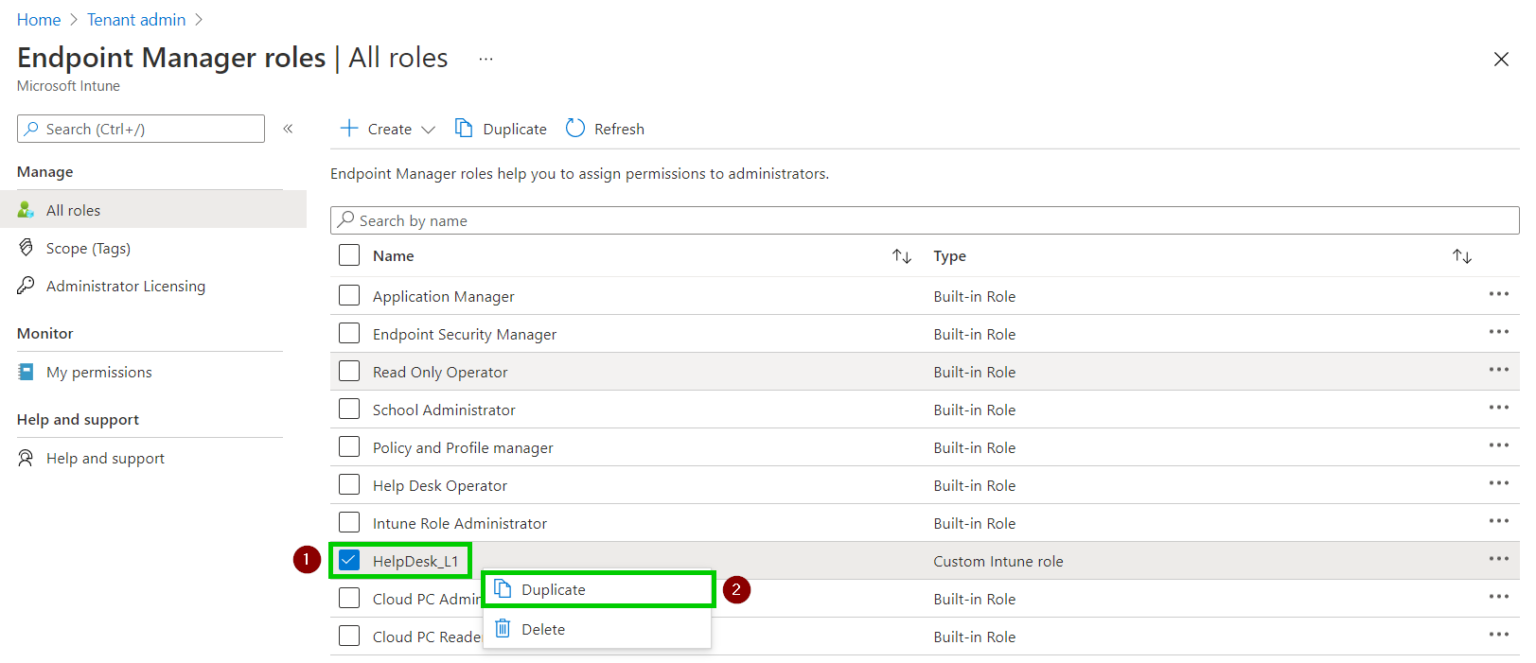Go to Tenant admin breadcrumb link
The image size is (1536, 663).
(x=135, y=19)
